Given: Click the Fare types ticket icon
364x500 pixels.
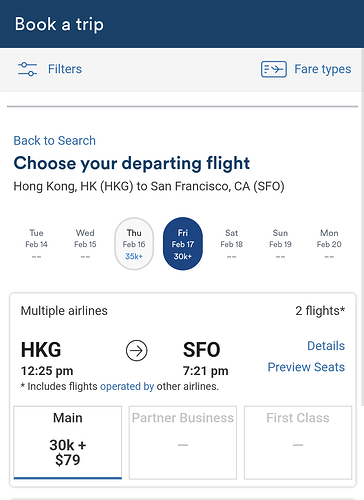Looking at the screenshot, I should (x=274, y=69).
